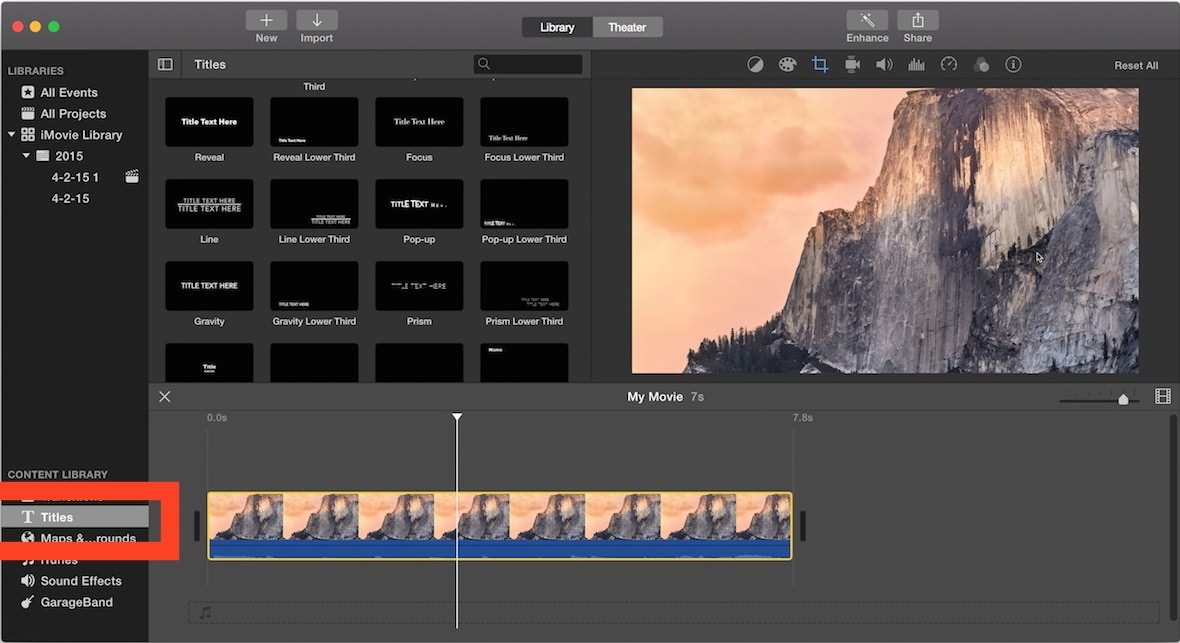Viewport: 1180px width, 643px height.
Task: Select the Speed adjustment speedometer icon
Action: tap(949, 64)
